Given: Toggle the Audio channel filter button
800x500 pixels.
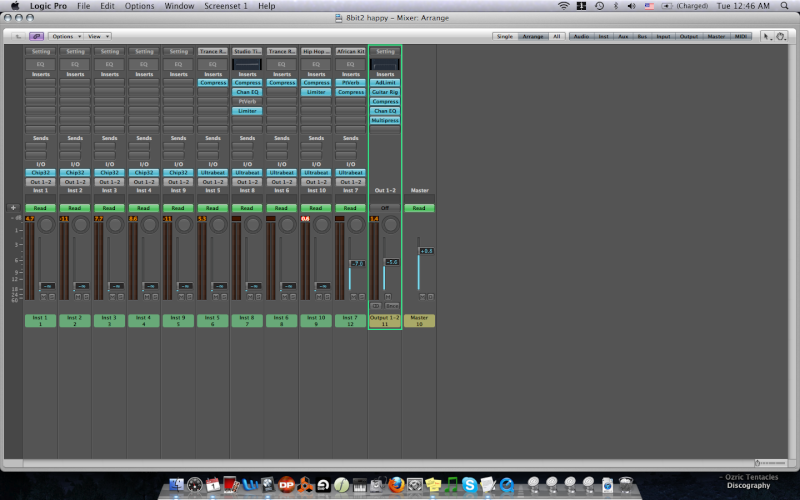Looking at the screenshot, I should point(581,36).
